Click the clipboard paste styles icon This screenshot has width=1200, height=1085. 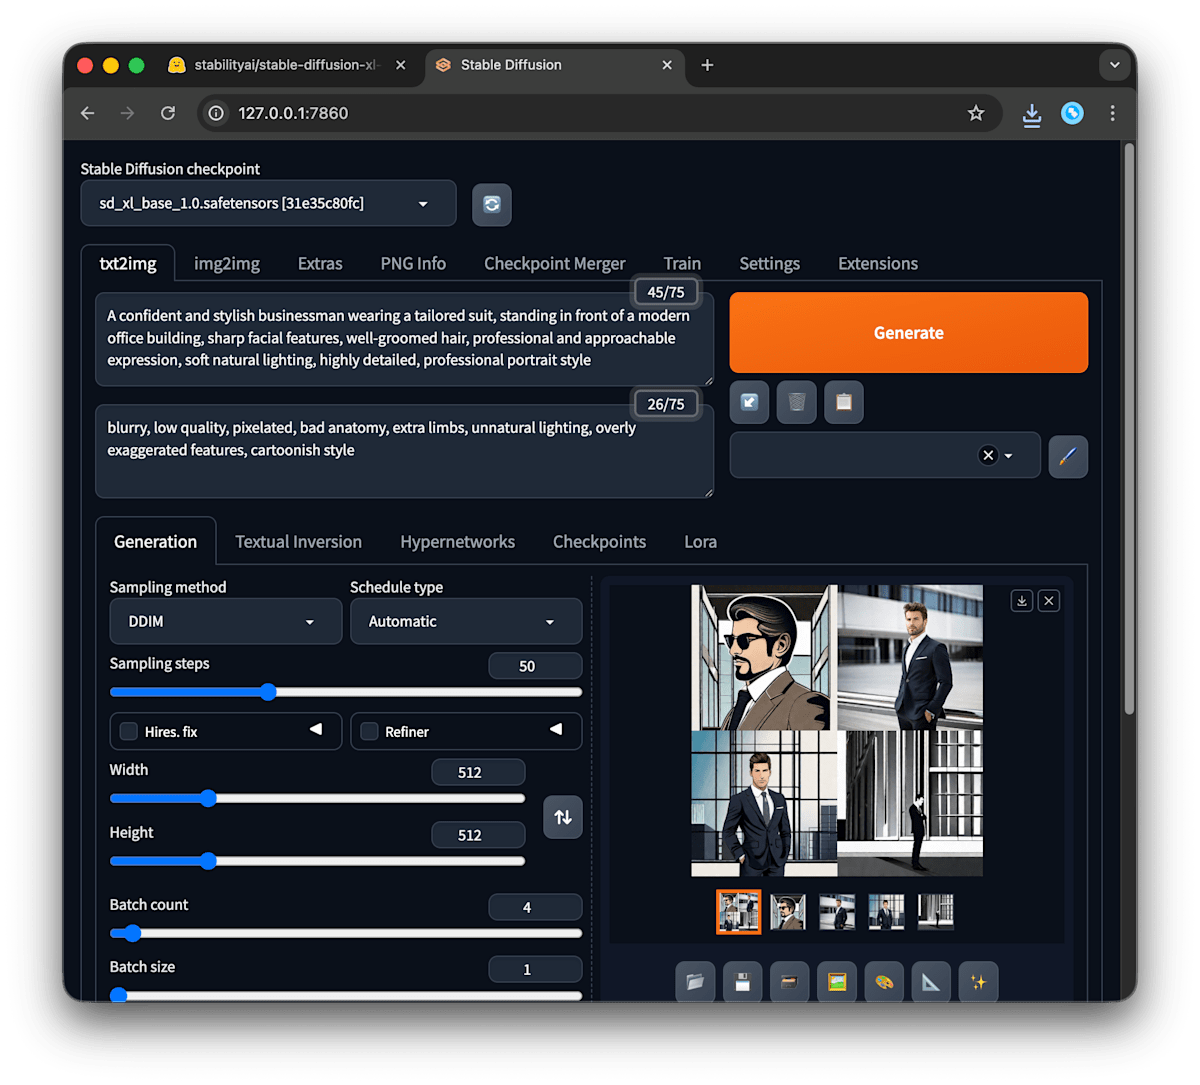[844, 402]
